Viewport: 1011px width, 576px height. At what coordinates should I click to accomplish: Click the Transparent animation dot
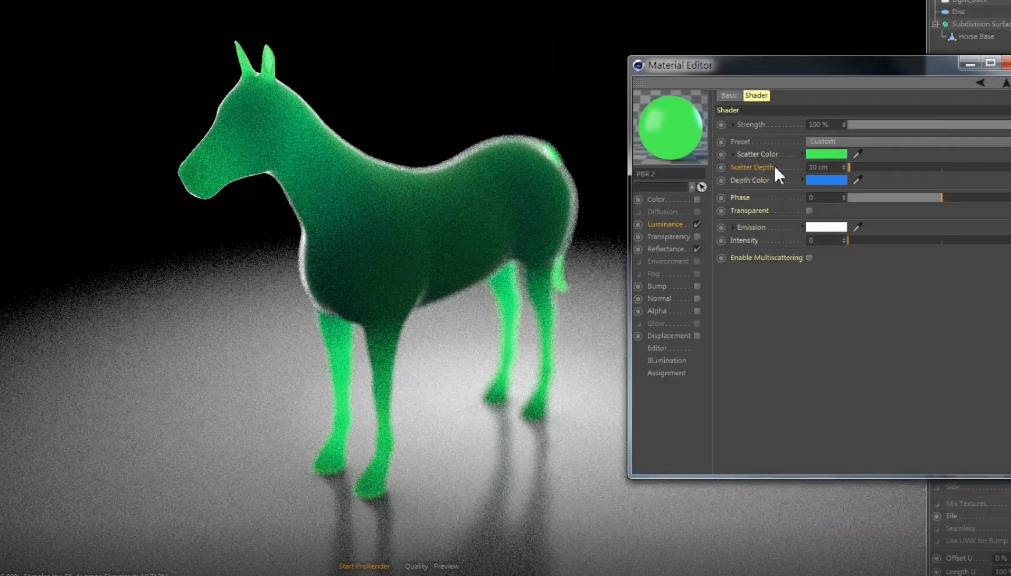(721, 210)
